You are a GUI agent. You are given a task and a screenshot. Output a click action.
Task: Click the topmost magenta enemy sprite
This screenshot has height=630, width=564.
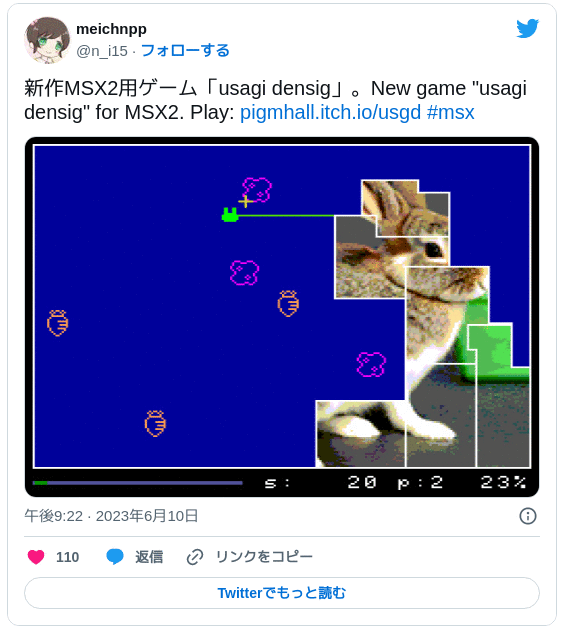pos(257,190)
